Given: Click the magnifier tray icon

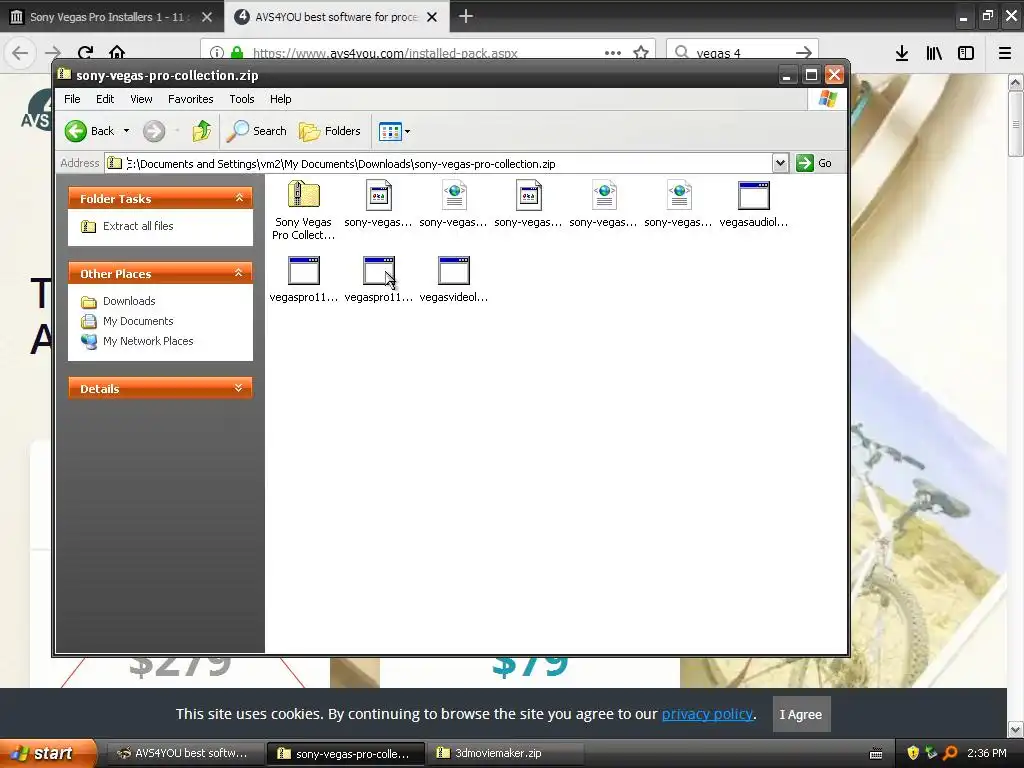Looking at the screenshot, I should (x=950, y=753).
